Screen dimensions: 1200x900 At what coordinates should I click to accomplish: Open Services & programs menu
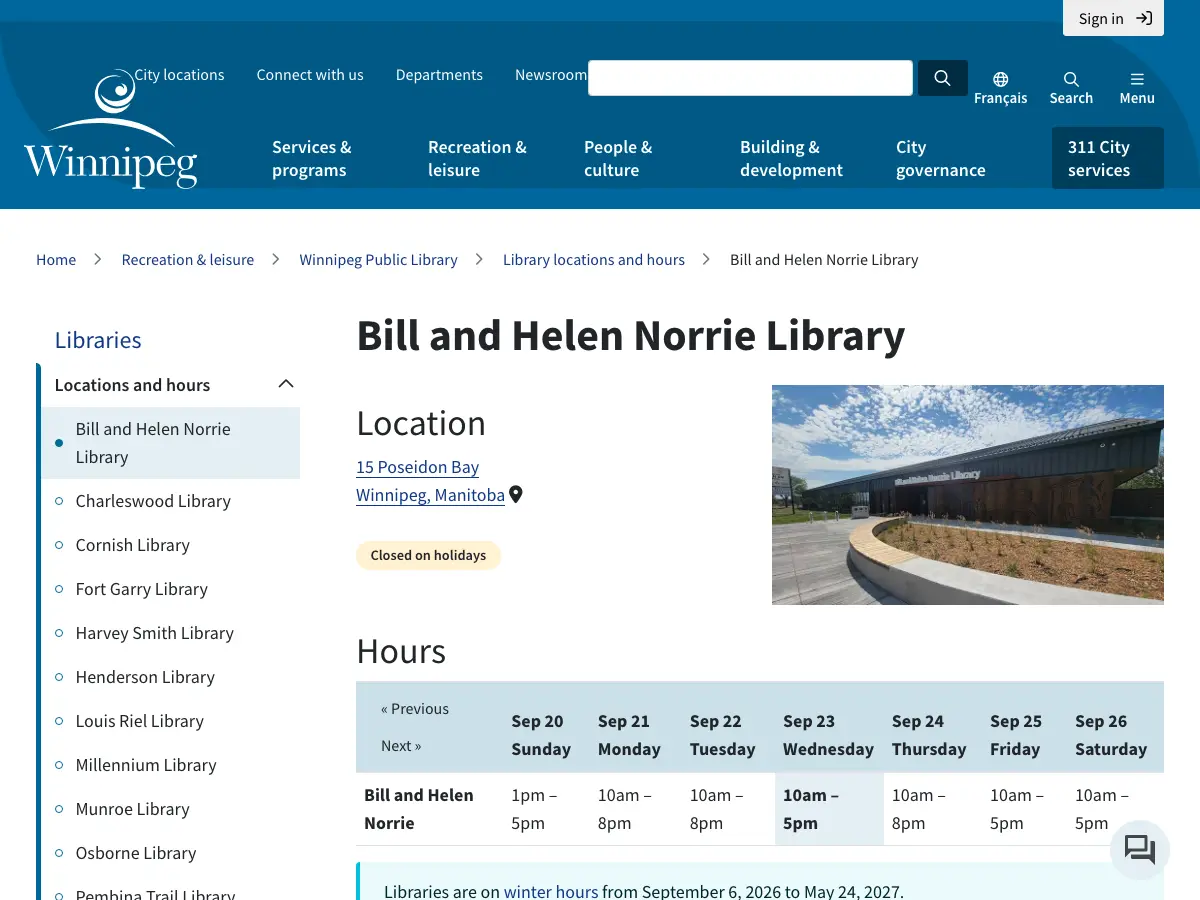pyautogui.click(x=312, y=158)
